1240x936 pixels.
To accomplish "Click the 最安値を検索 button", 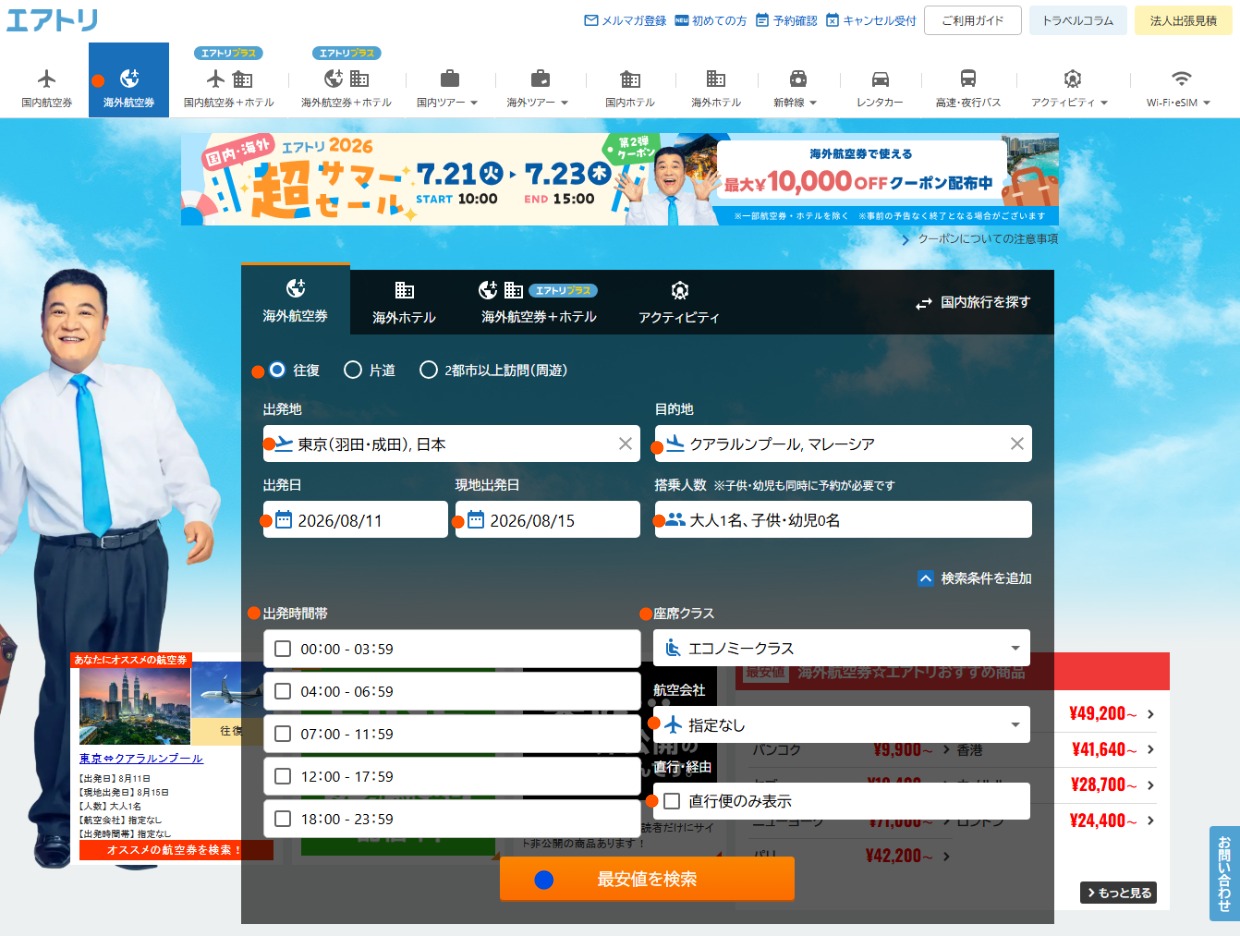I will [647, 879].
